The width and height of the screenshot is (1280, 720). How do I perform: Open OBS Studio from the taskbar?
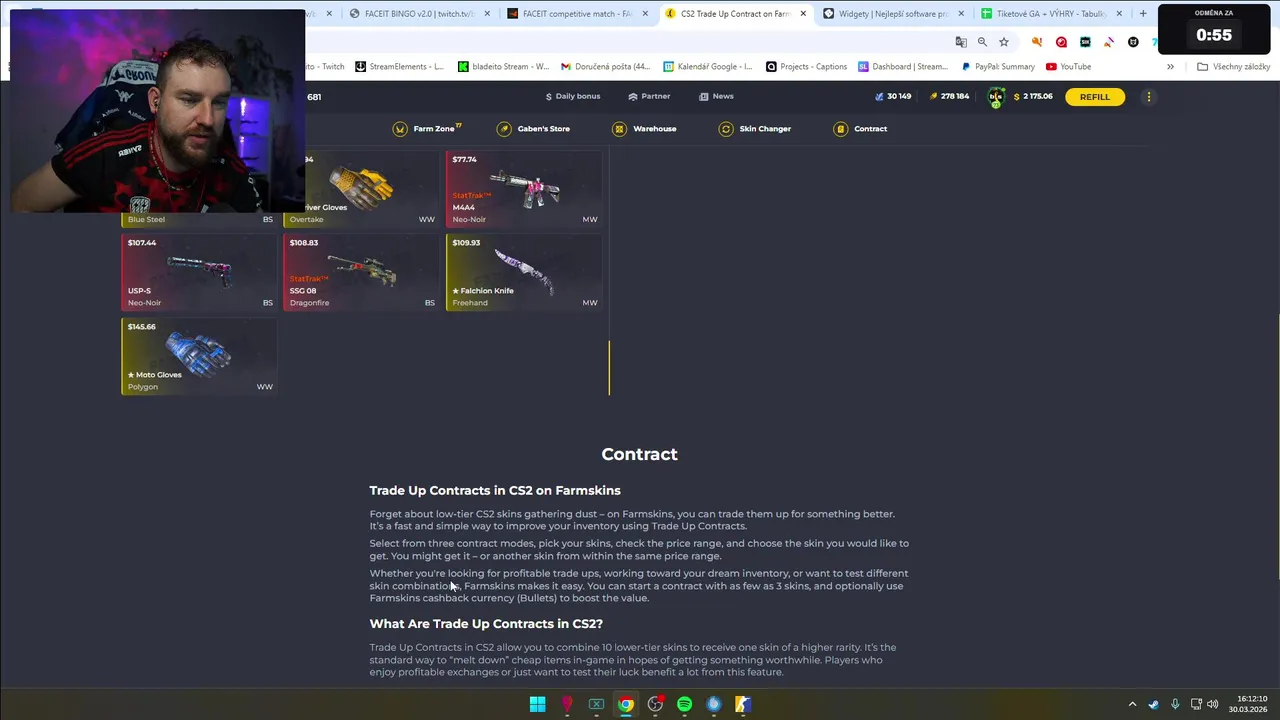coord(655,704)
